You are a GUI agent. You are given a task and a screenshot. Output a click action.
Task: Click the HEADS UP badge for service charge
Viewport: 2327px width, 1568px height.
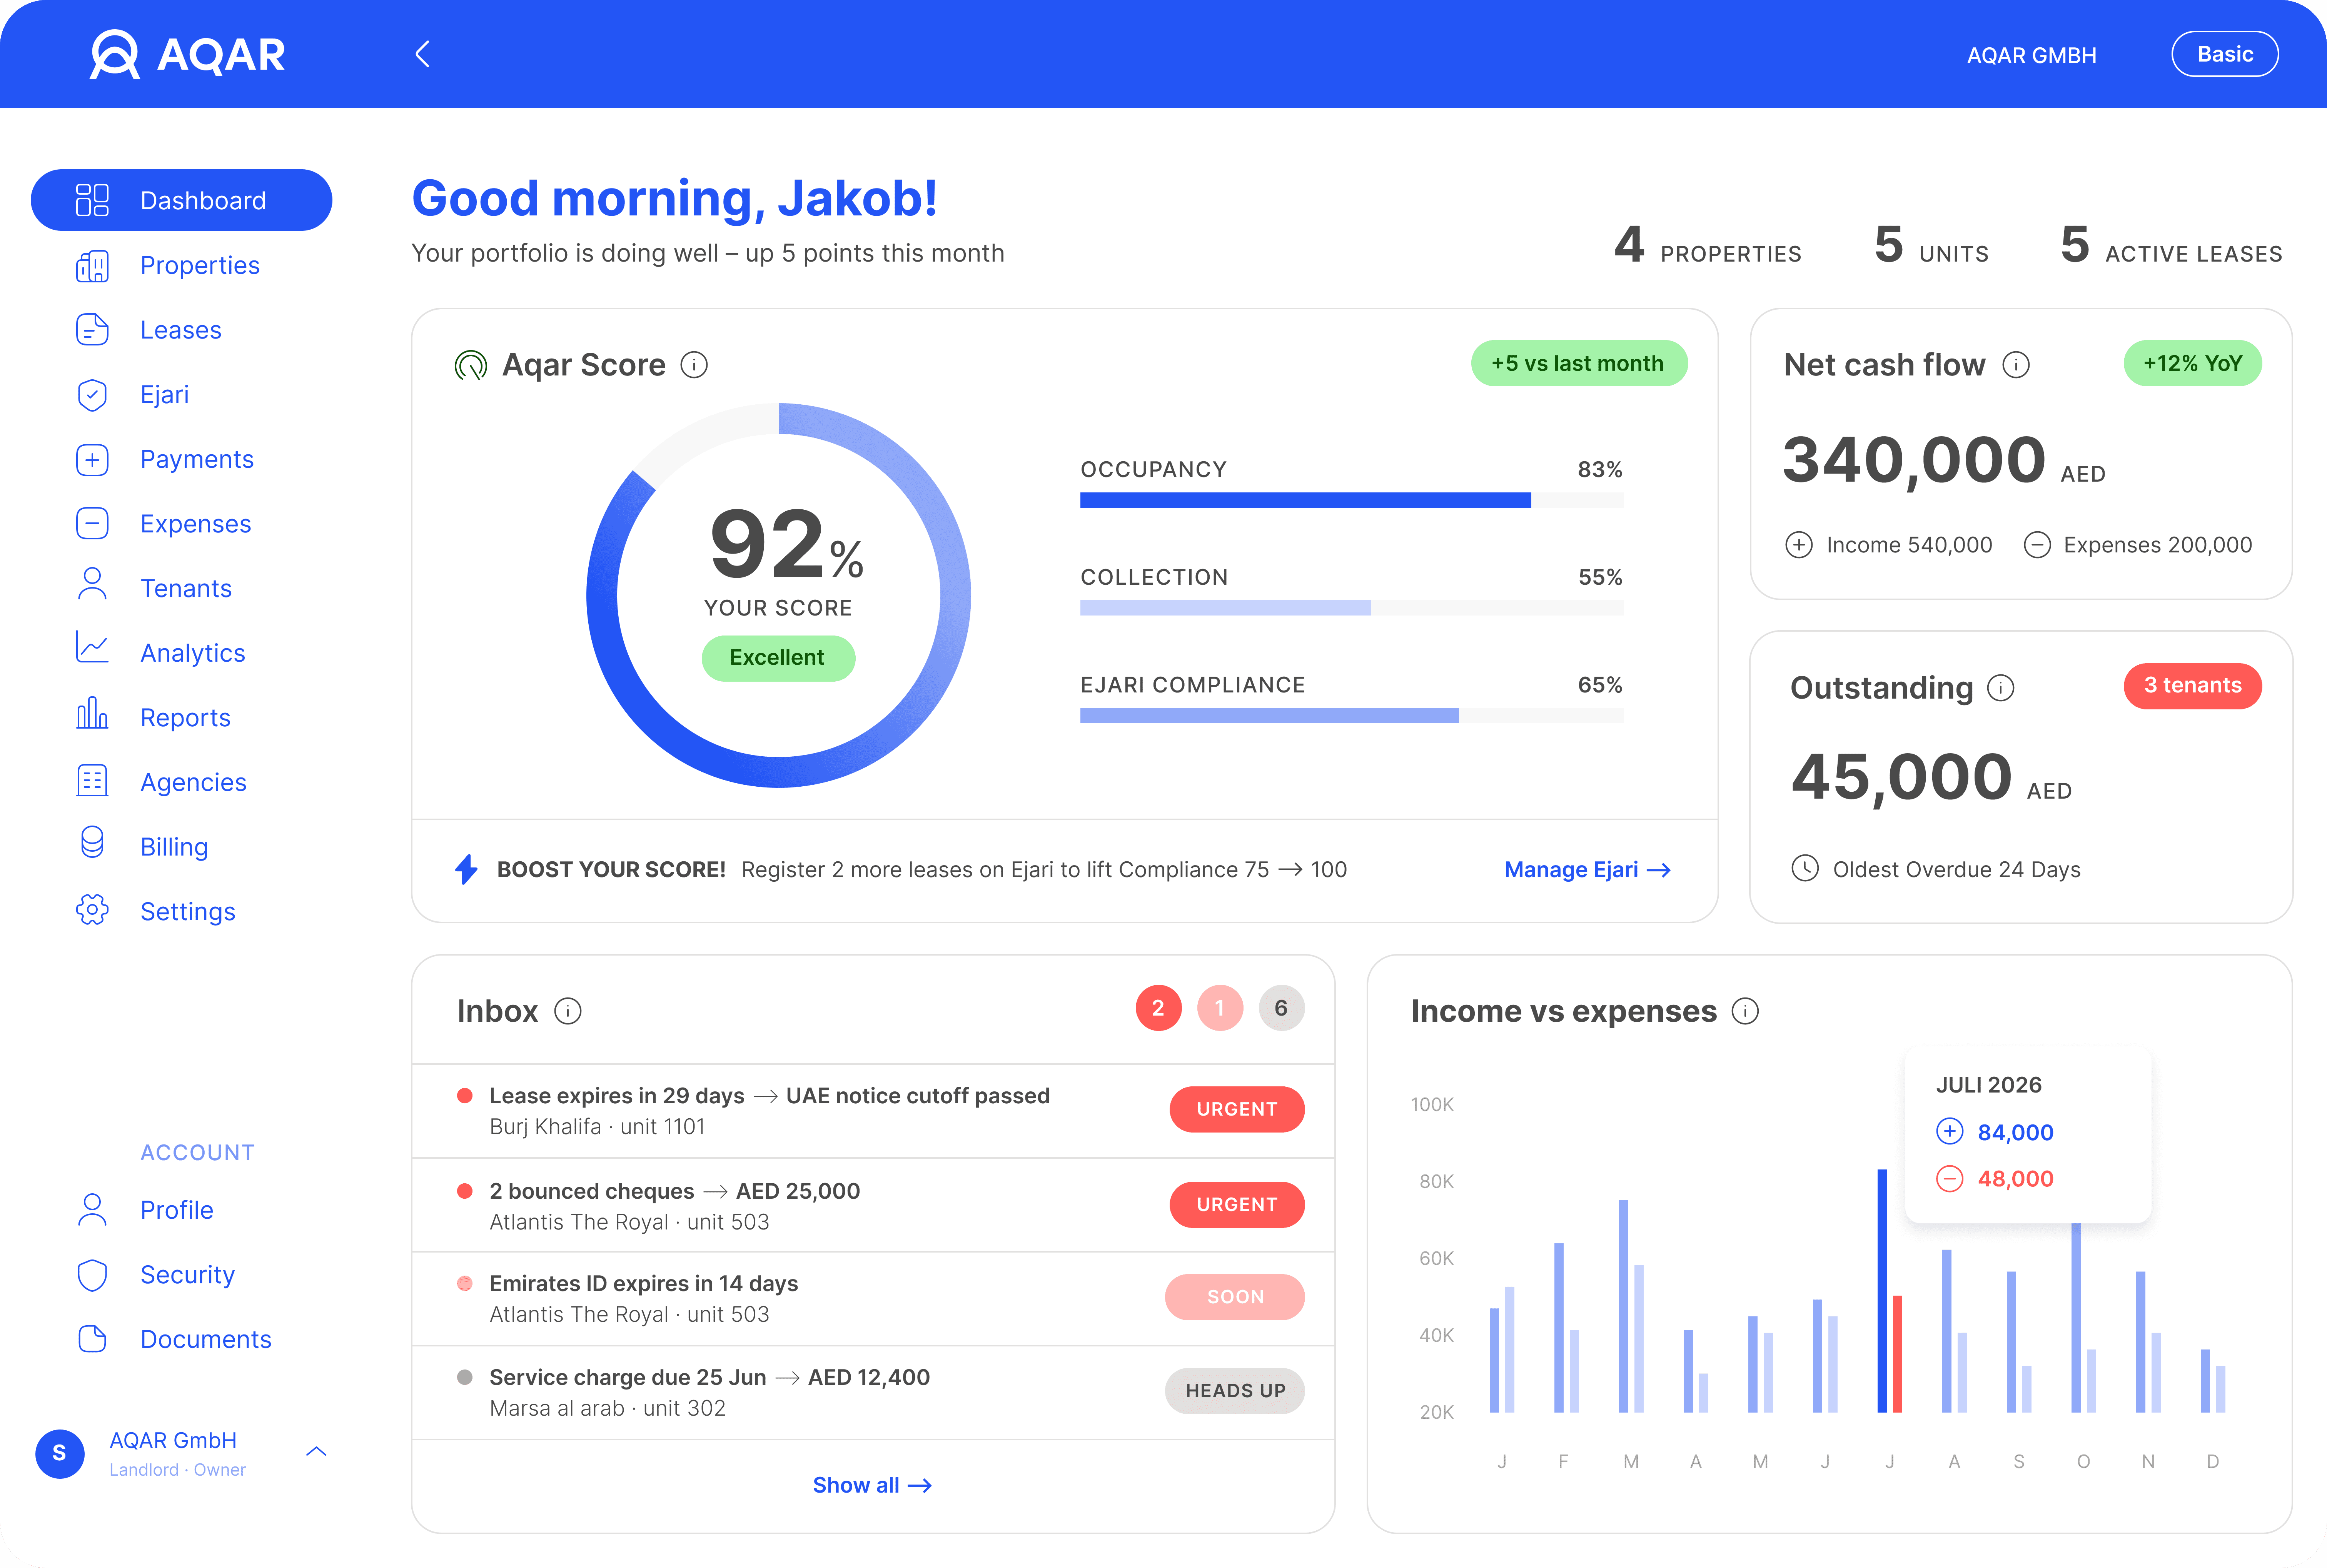[x=1235, y=1391]
